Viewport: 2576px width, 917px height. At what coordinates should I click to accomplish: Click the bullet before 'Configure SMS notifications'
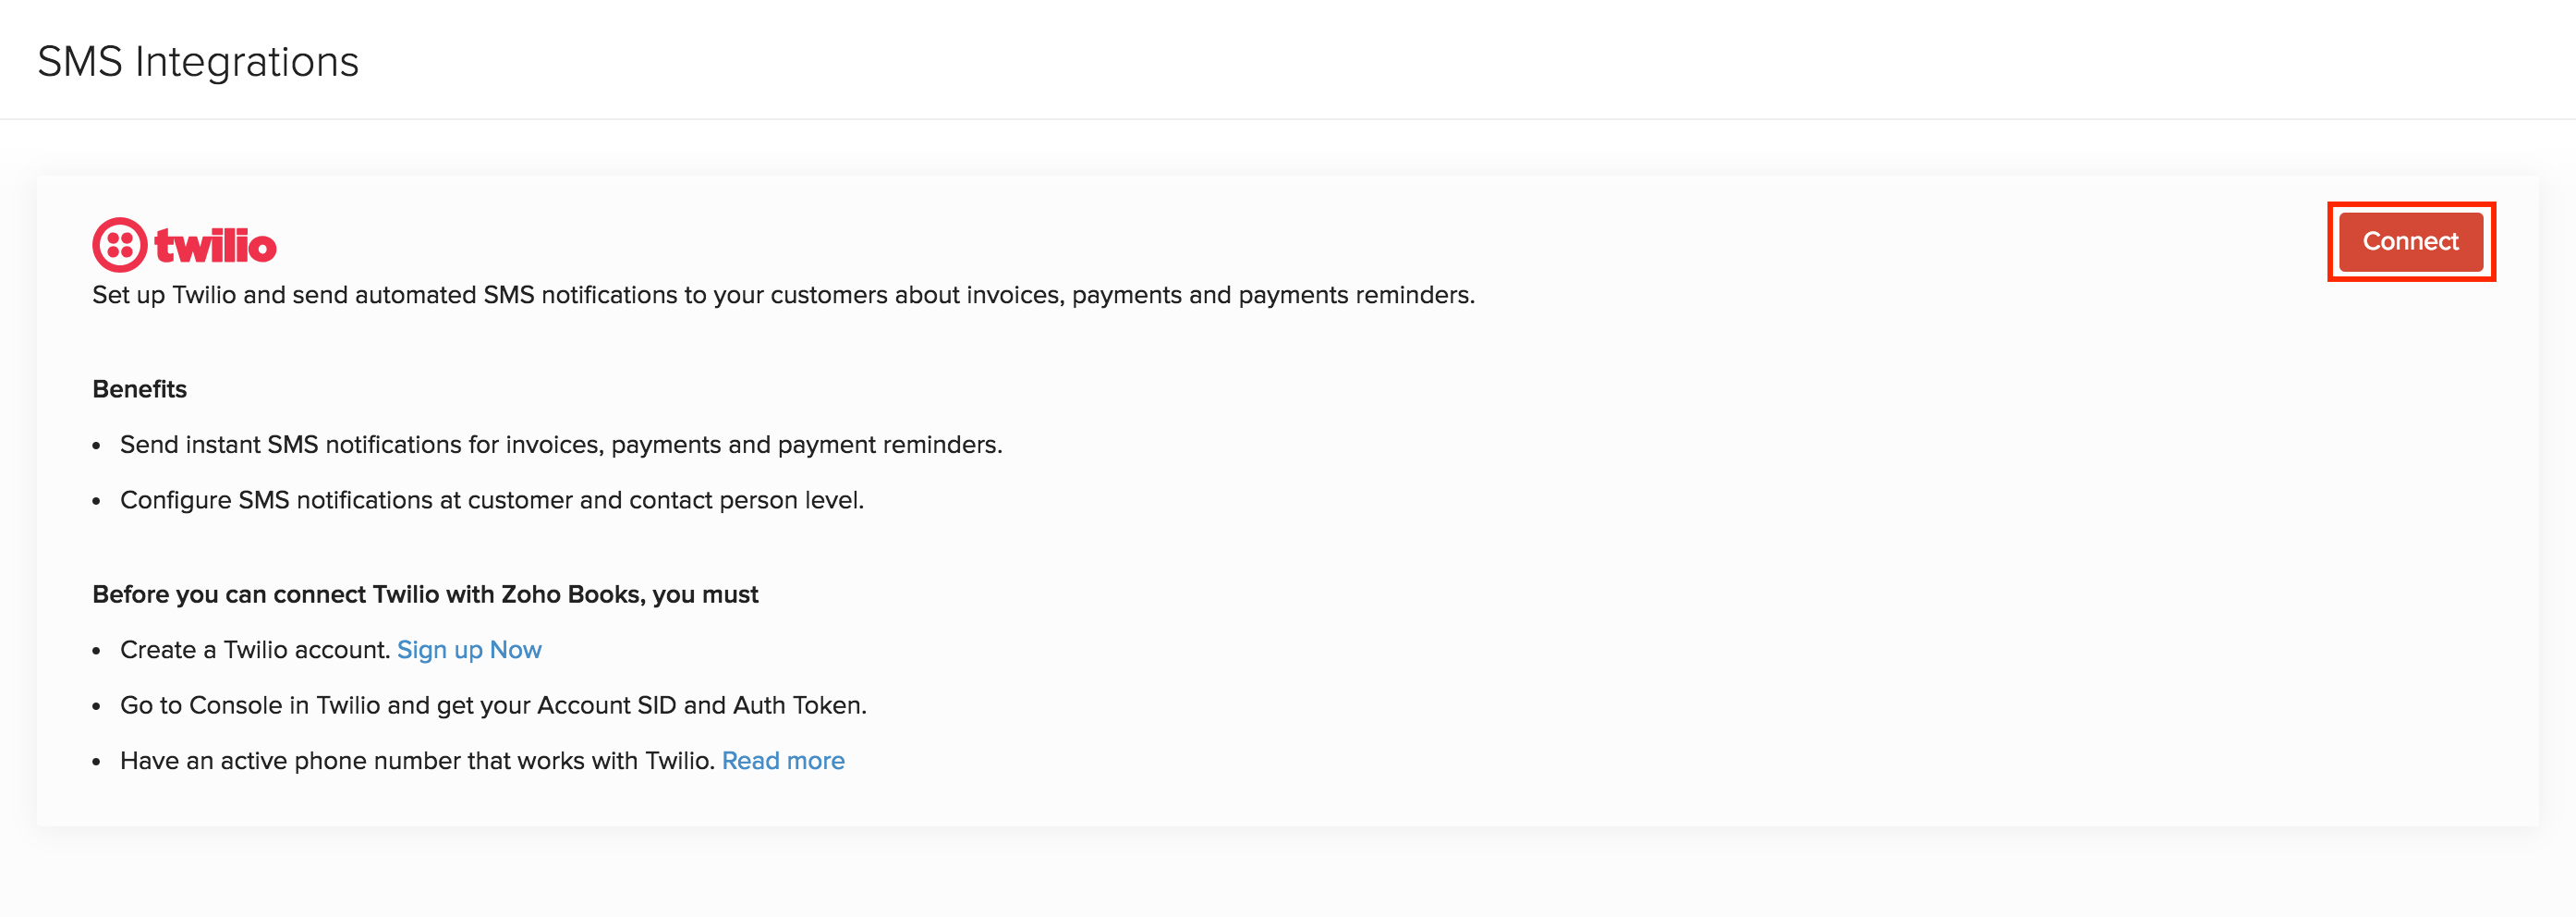(97, 502)
